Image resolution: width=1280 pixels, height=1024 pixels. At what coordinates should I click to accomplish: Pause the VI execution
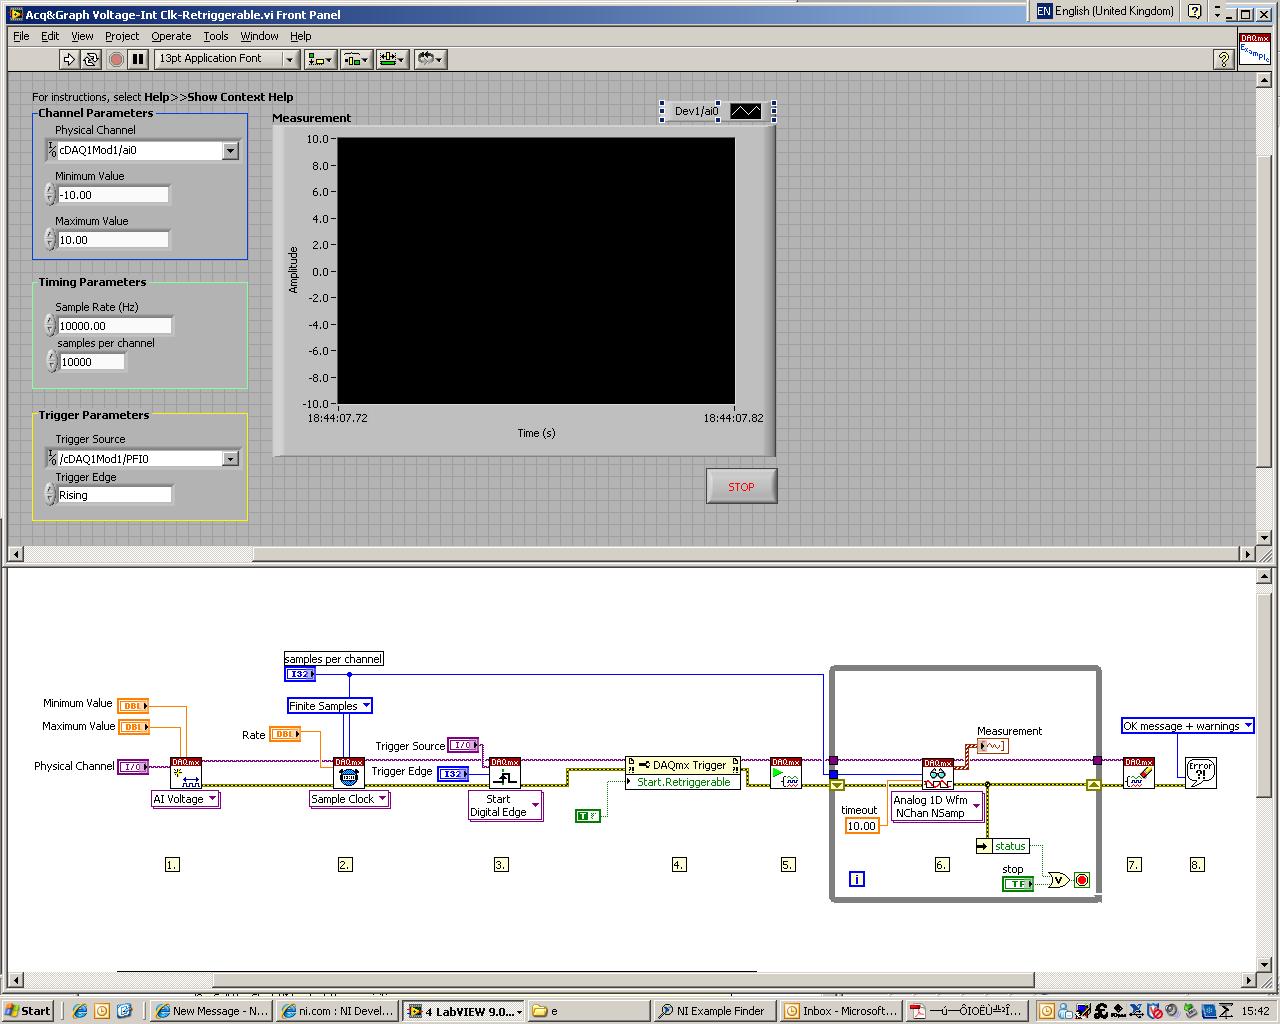coord(138,59)
